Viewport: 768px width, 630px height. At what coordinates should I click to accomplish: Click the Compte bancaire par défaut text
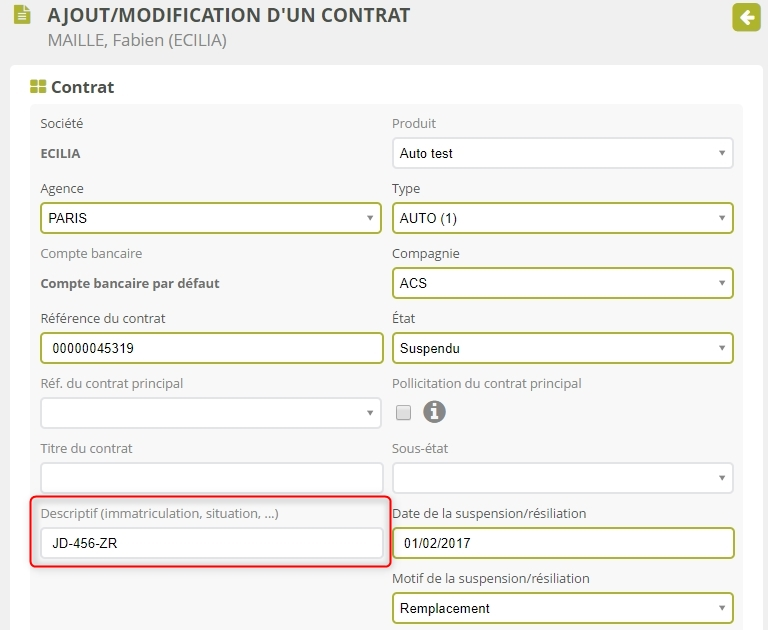click(130, 283)
